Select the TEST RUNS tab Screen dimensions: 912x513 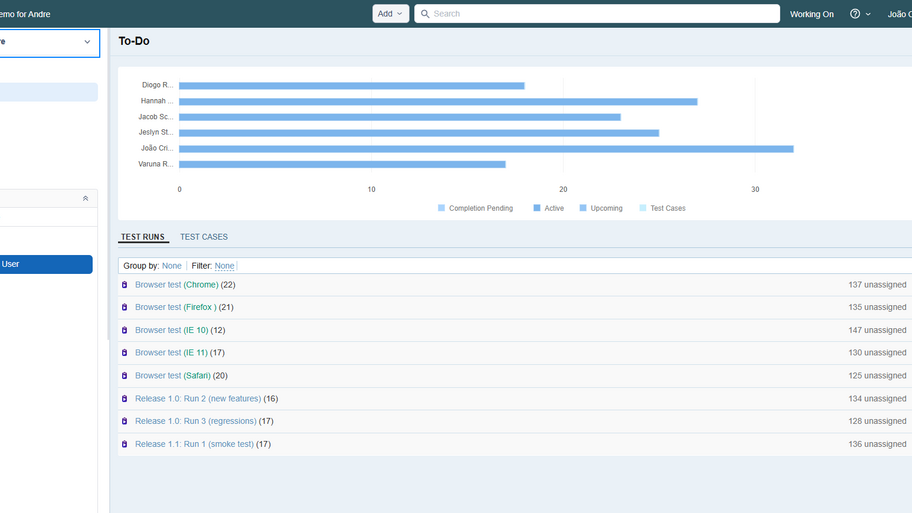click(143, 237)
